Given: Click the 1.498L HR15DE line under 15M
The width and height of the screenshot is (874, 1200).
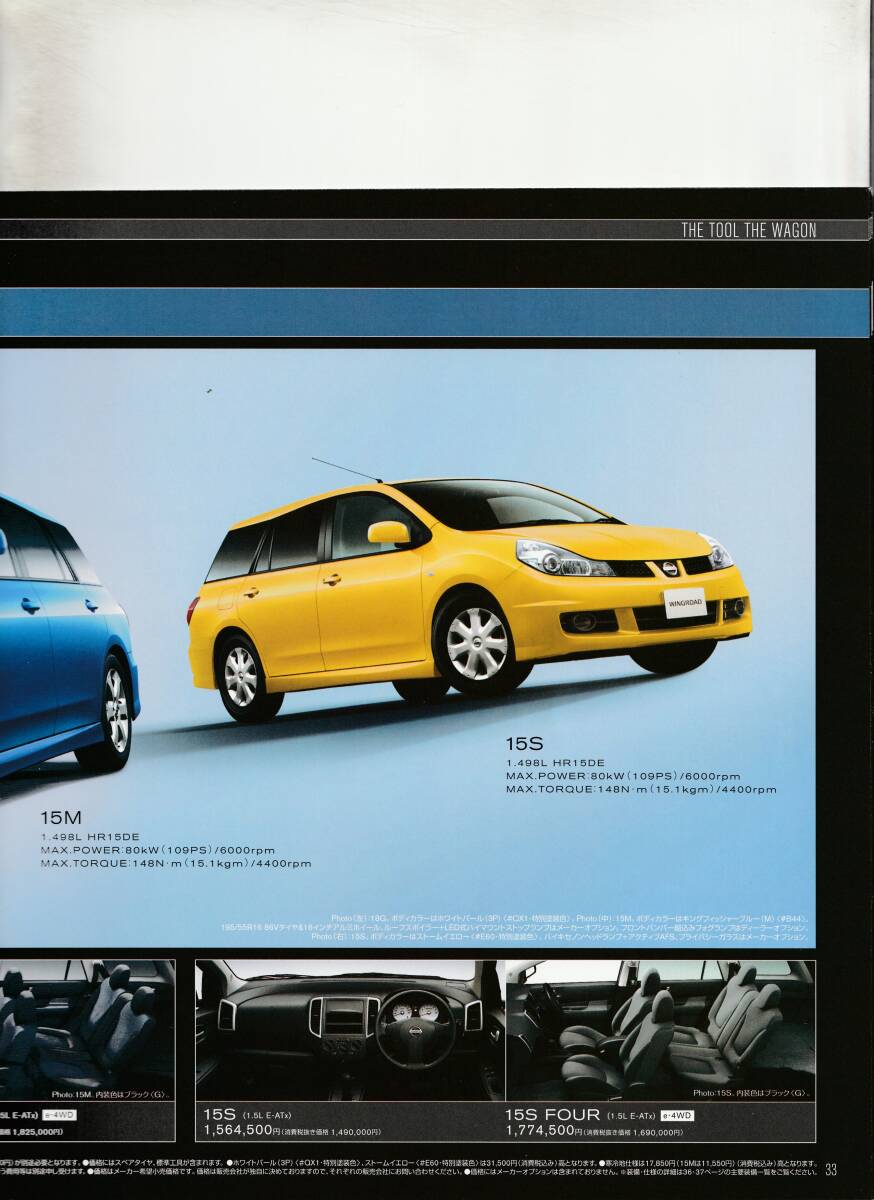Looking at the screenshot, I should point(90,837).
